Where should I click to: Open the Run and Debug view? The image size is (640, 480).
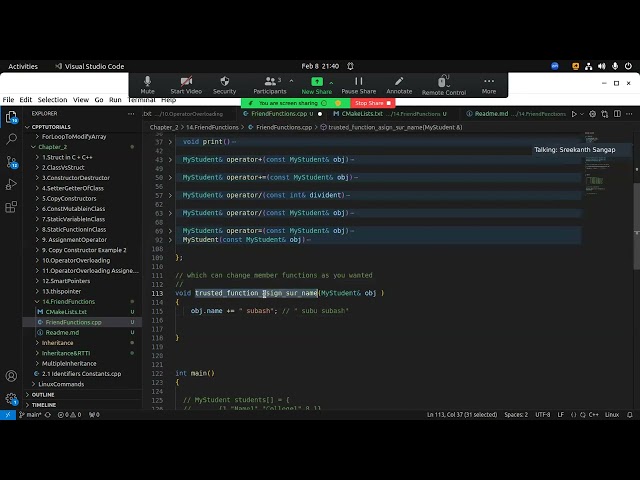click(x=11, y=184)
